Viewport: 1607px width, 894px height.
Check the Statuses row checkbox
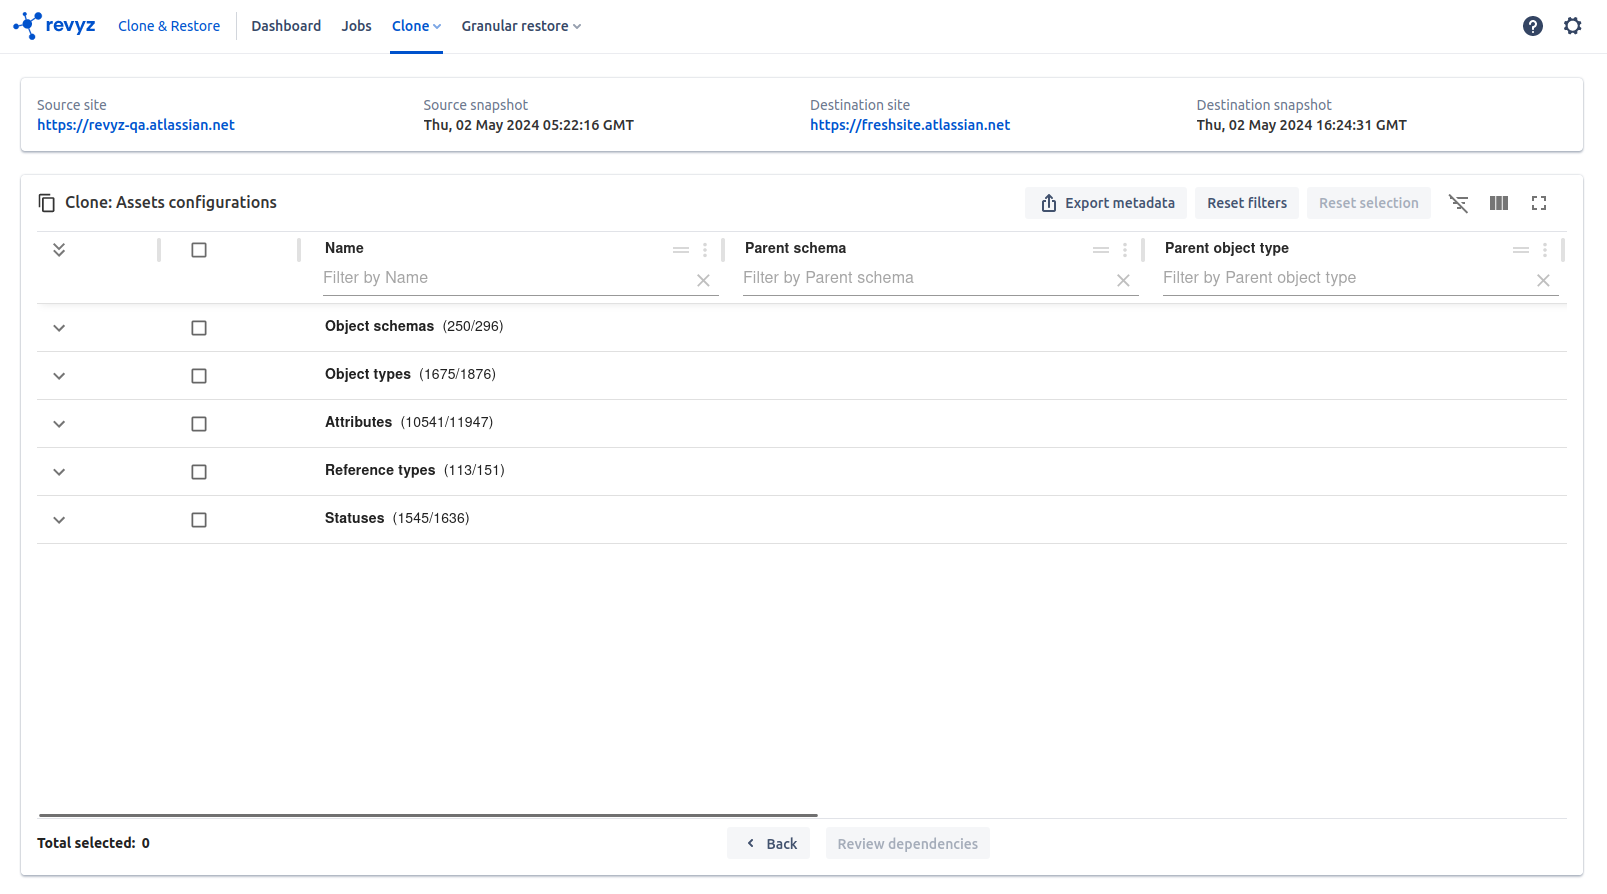[199, 520]
